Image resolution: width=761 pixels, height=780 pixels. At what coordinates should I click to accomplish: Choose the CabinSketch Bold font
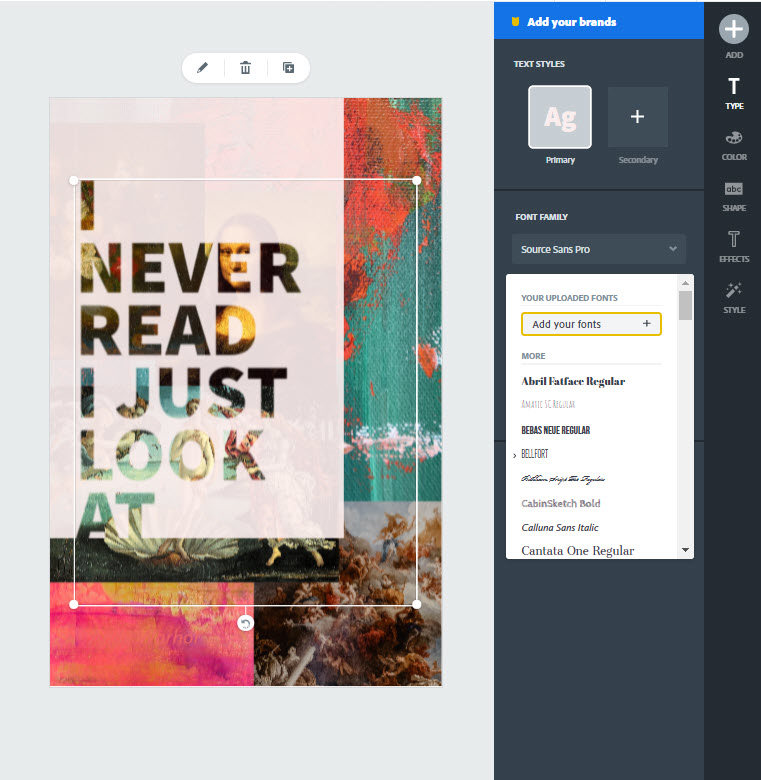[x=561, y=503]
